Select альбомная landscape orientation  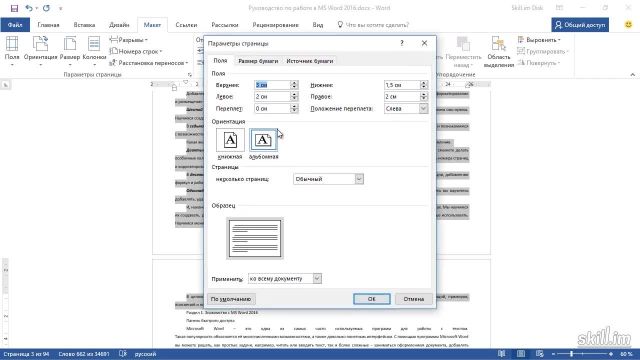(263, 144)
